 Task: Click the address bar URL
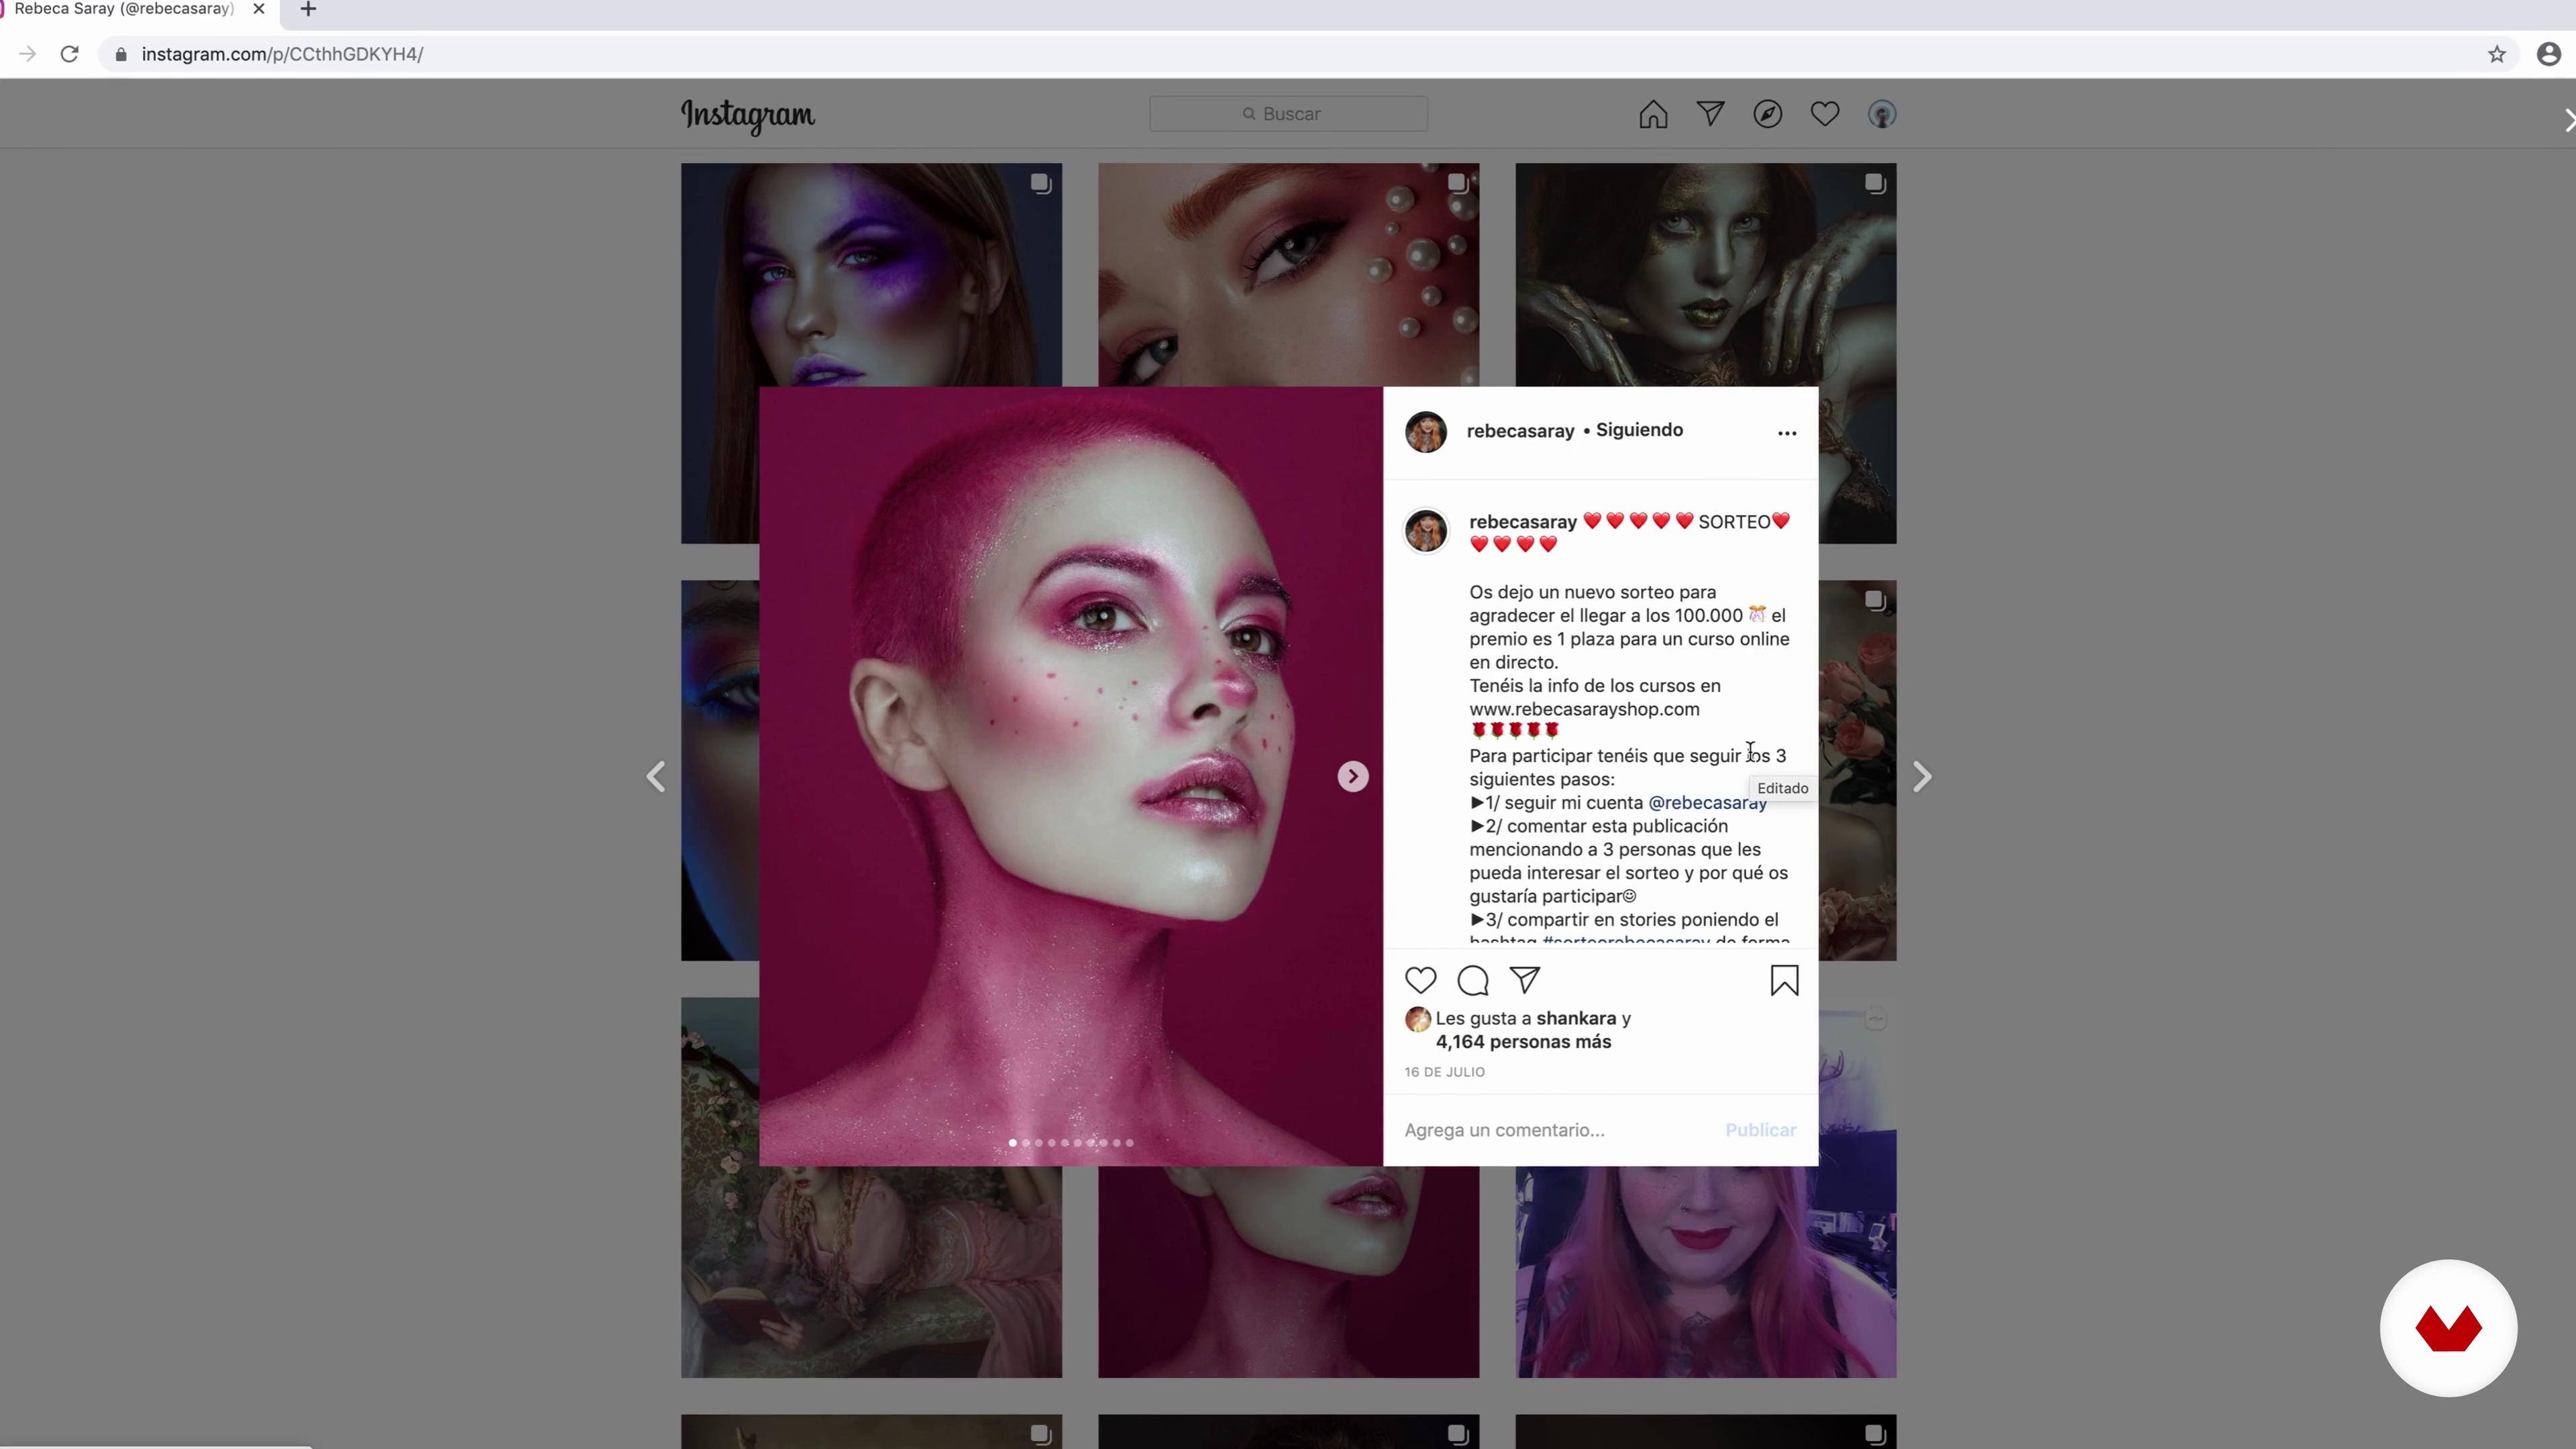[282, 54]
